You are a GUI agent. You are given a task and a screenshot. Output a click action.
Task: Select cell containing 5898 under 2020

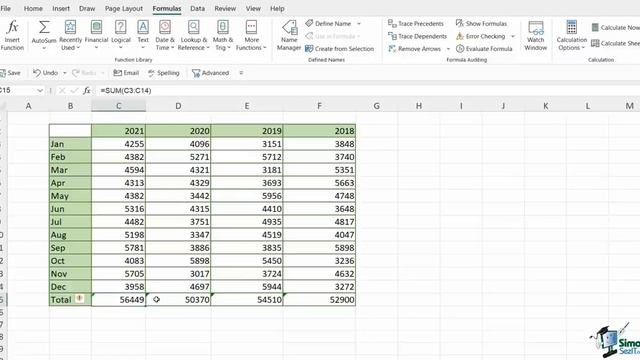[x=178, y=261]
